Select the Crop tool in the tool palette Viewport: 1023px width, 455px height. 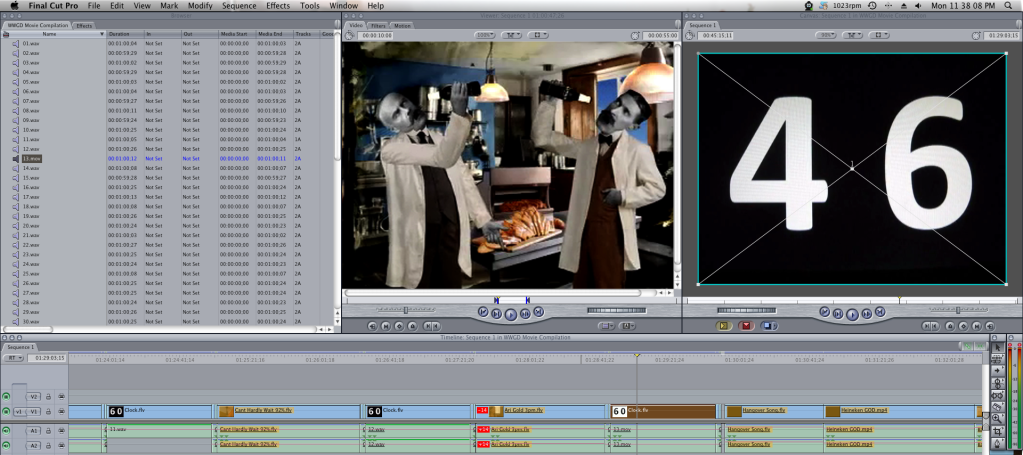(x=996, y=430)
